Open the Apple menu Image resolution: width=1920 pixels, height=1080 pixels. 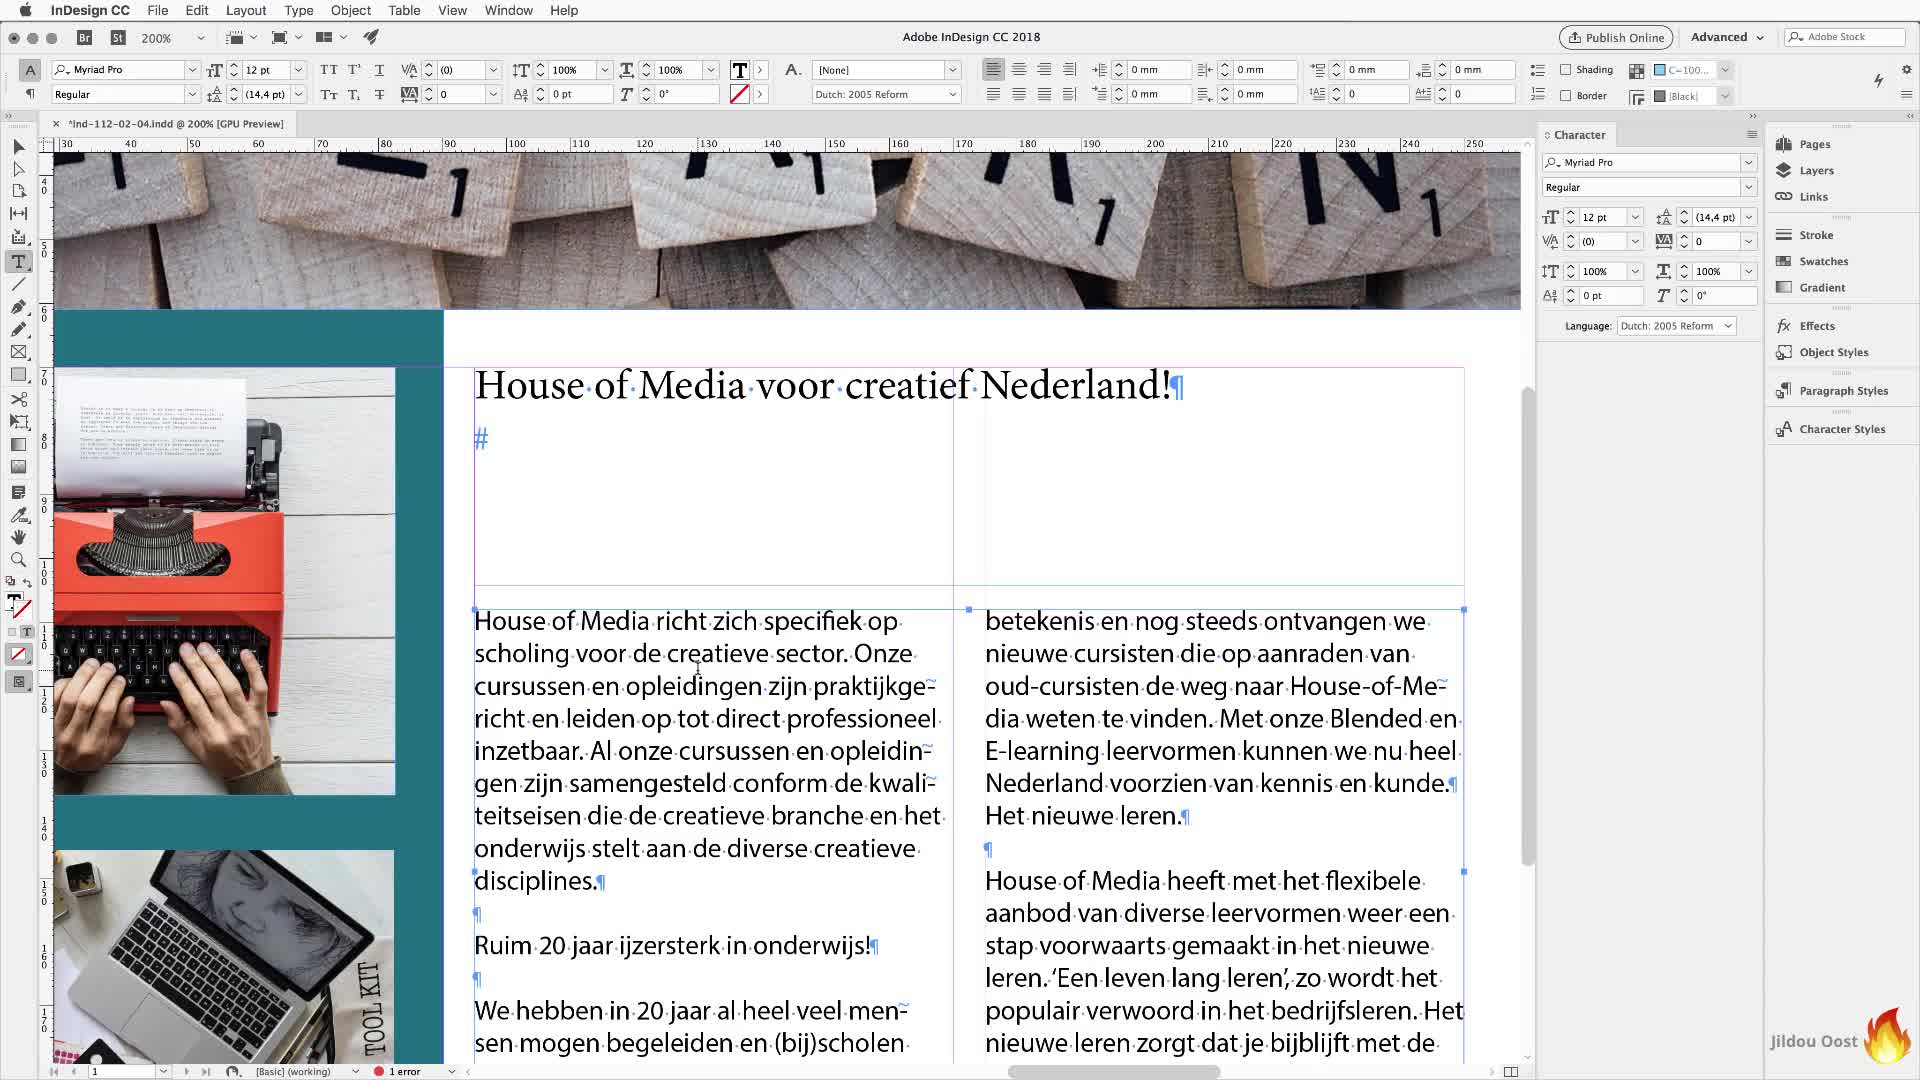[x=26, y=10]
